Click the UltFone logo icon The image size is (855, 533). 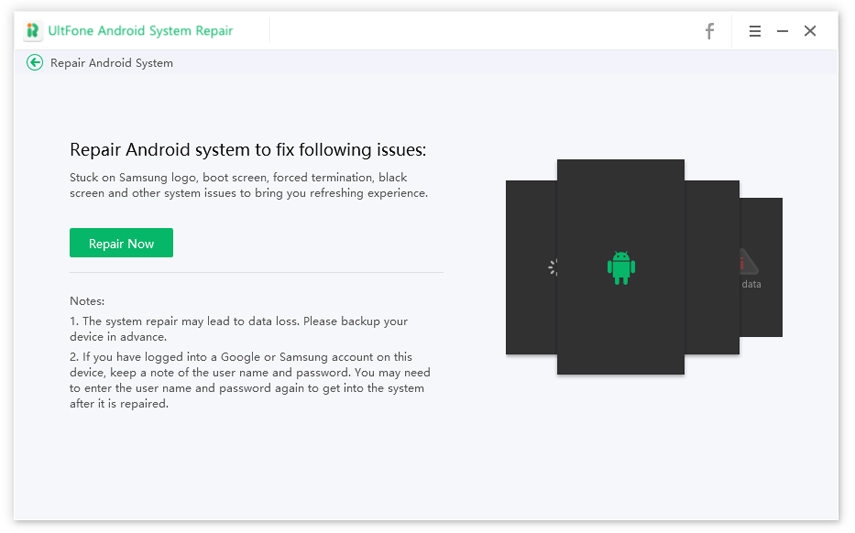34,31
